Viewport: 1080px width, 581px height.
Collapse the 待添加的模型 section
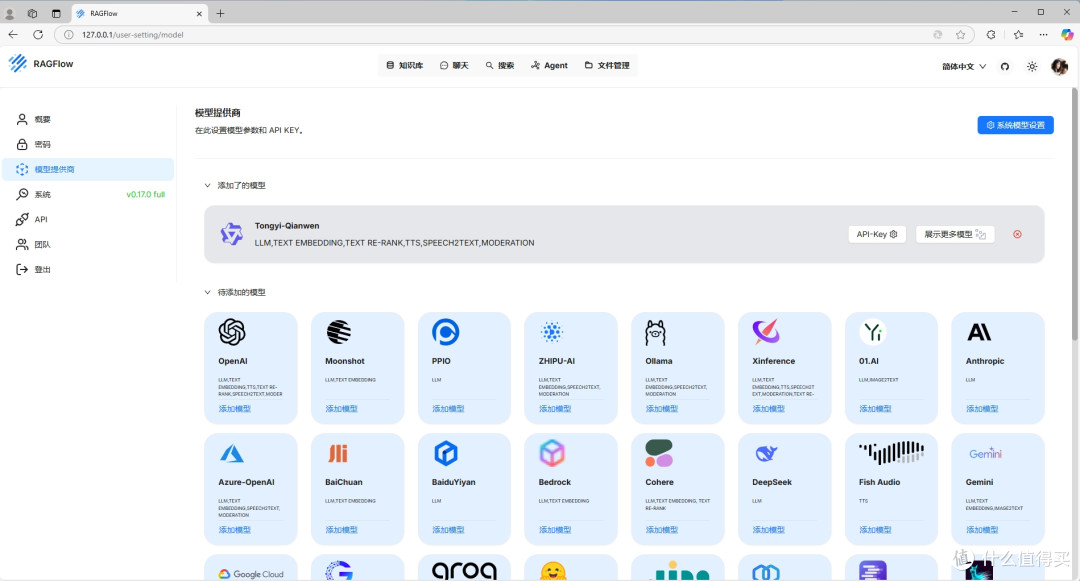pyautogui.click(x=207, y=292)
